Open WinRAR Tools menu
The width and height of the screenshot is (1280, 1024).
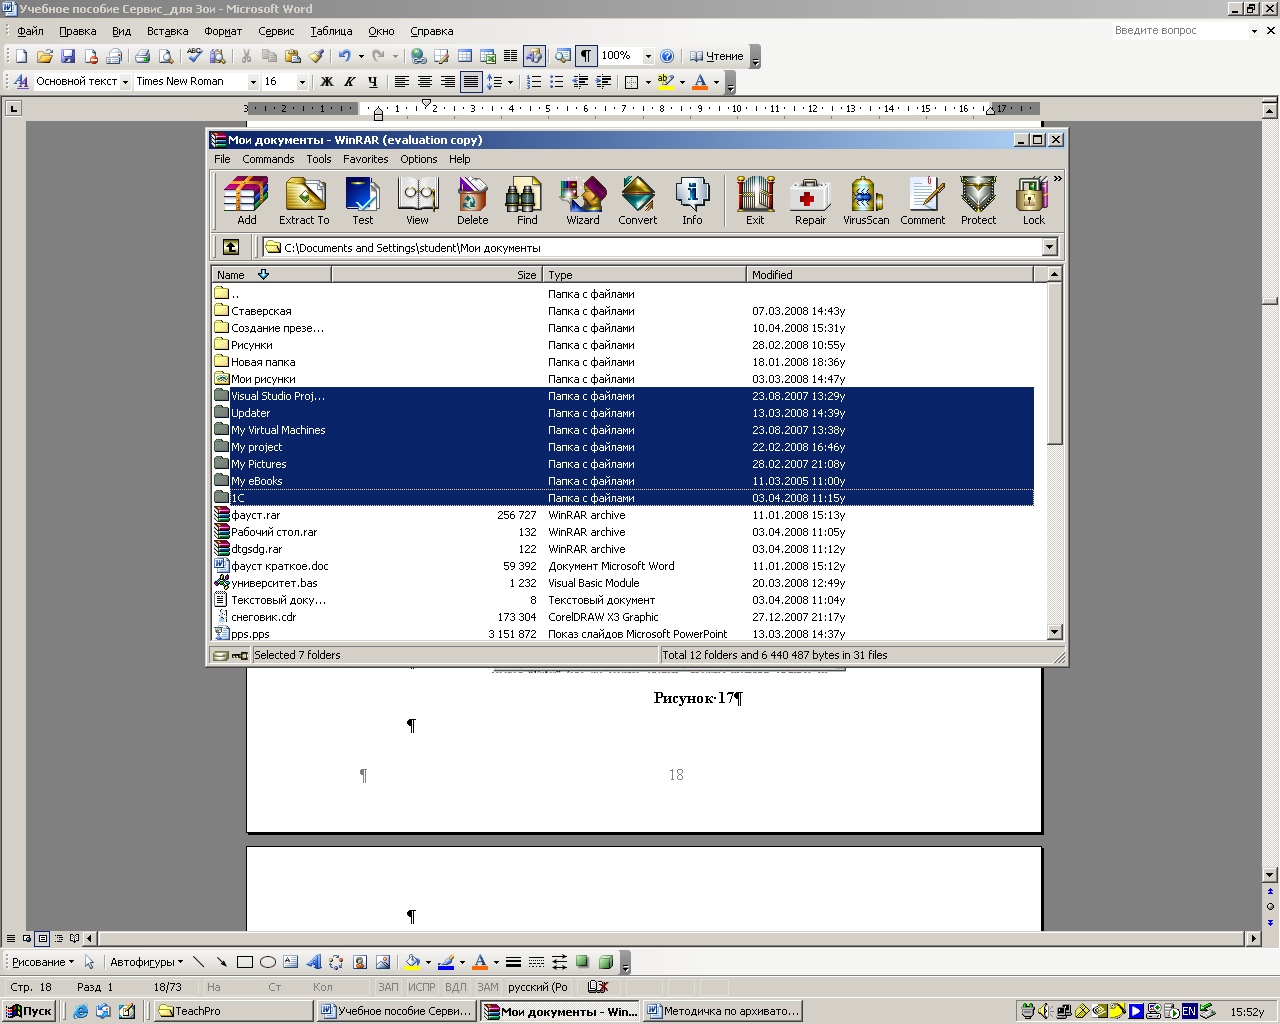(x=319, y=159)
